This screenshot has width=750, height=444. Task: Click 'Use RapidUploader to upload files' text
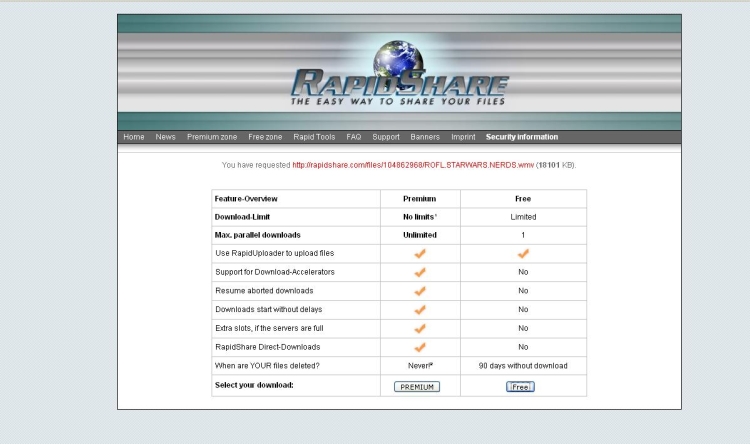[x=275, y=253]
